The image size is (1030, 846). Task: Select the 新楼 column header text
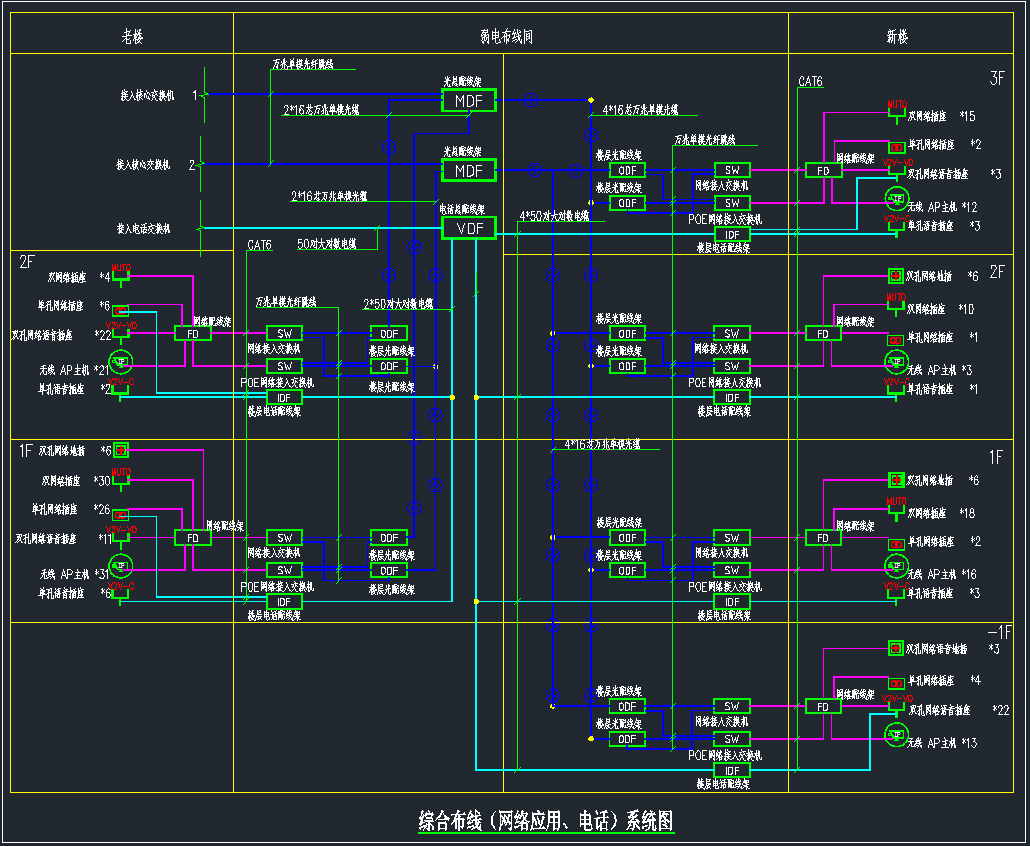coord(897,37)
